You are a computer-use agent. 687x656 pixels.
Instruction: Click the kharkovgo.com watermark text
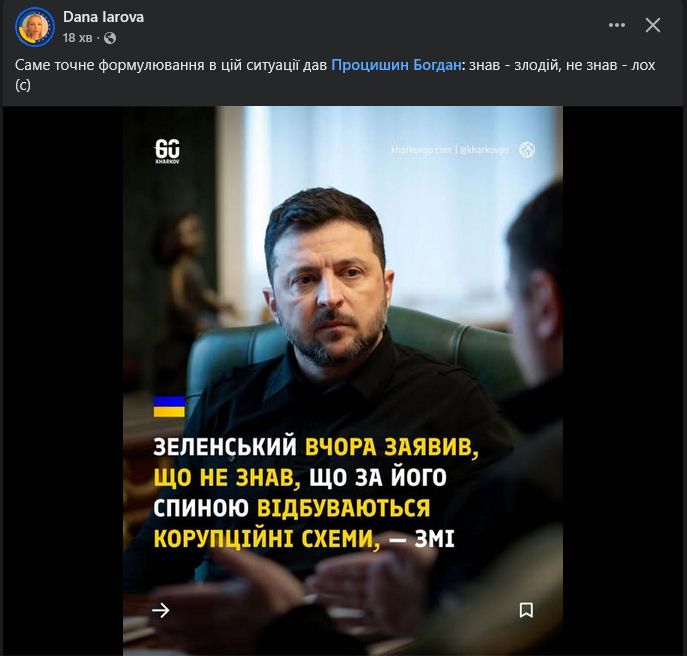tap(450, 150)
